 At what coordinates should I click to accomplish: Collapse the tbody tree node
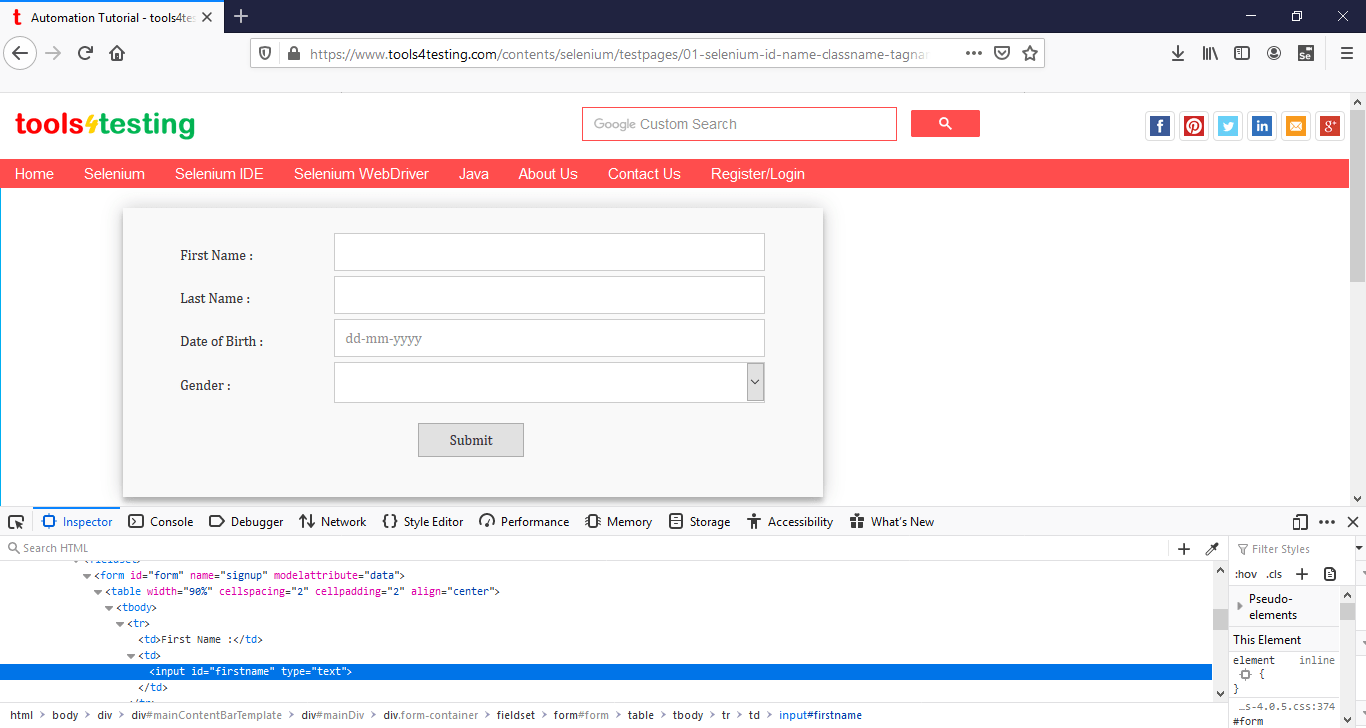(108, 607)
